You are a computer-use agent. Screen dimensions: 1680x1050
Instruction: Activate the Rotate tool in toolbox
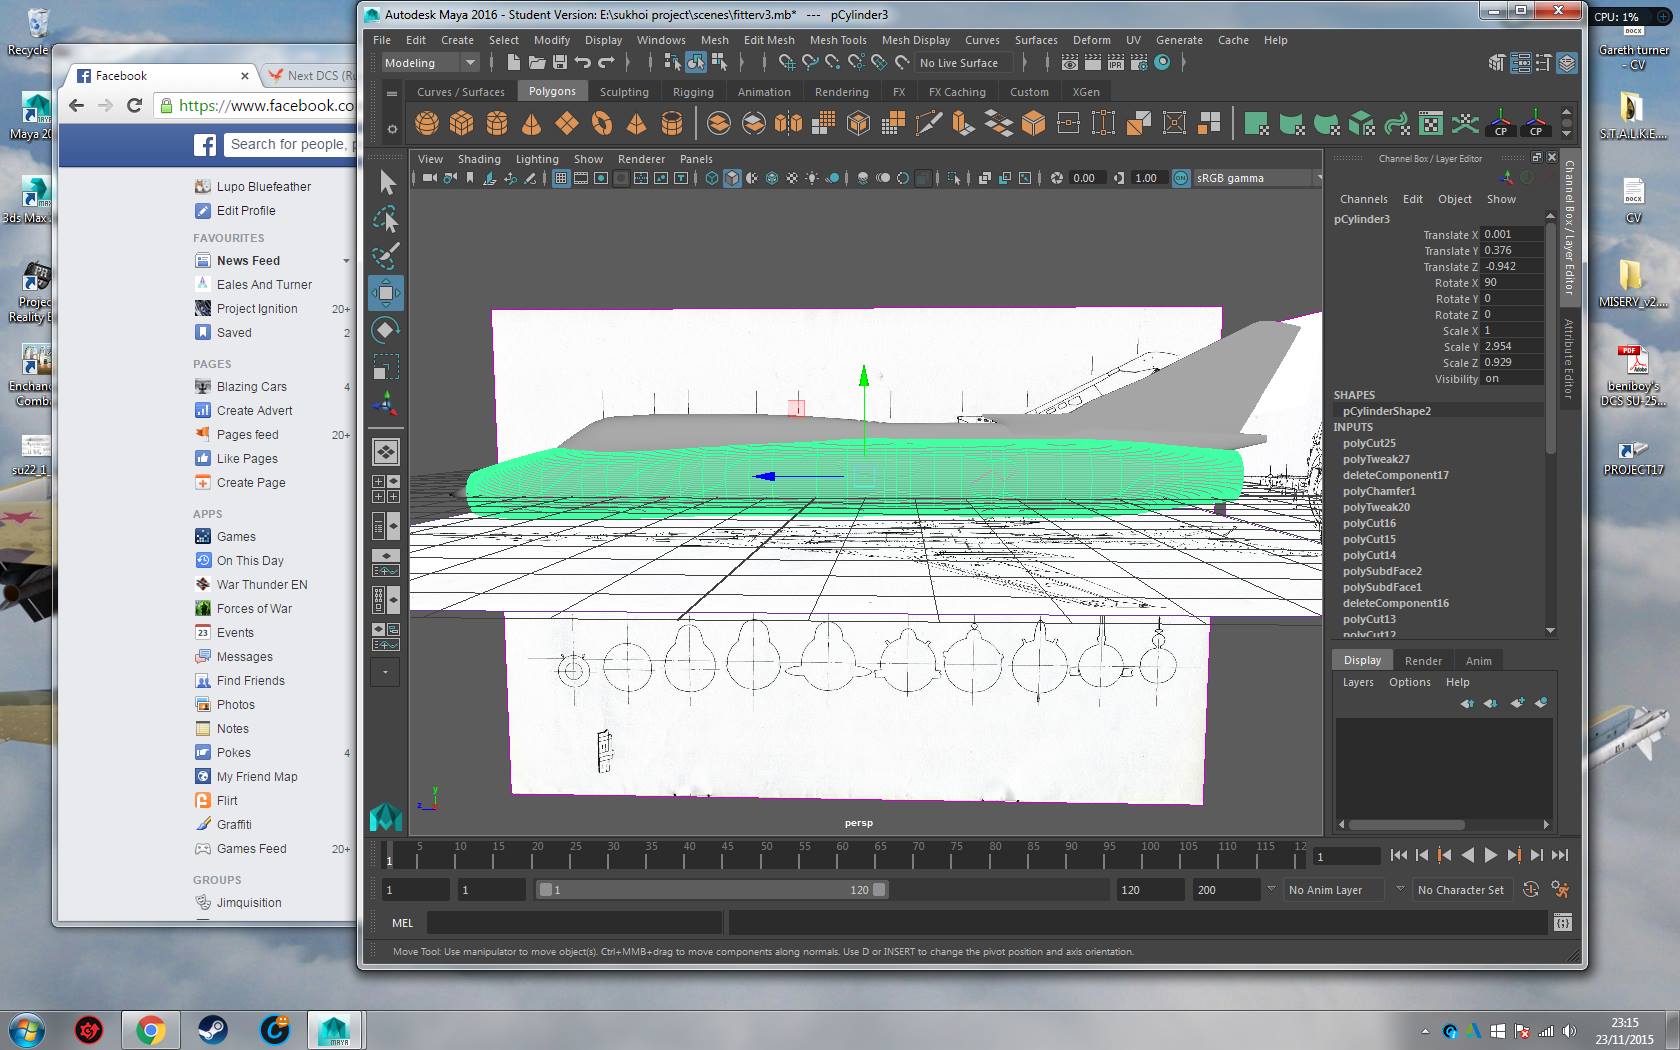[386, 330]
